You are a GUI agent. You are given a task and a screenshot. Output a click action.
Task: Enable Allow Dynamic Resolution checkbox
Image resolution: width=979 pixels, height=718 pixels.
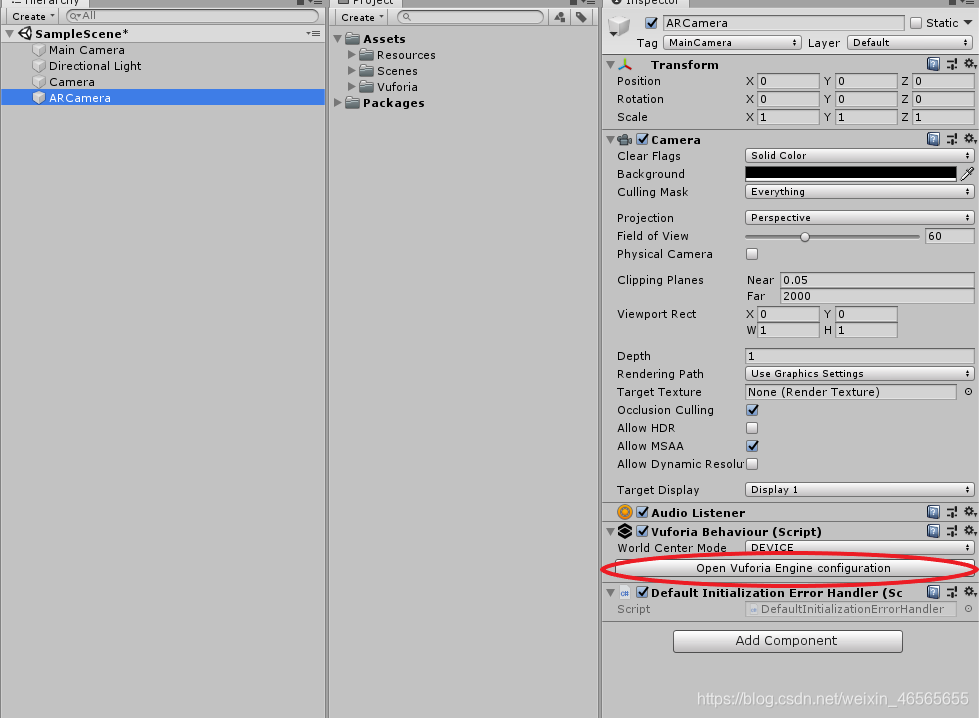pyautogui.click(x=752, y=464)
